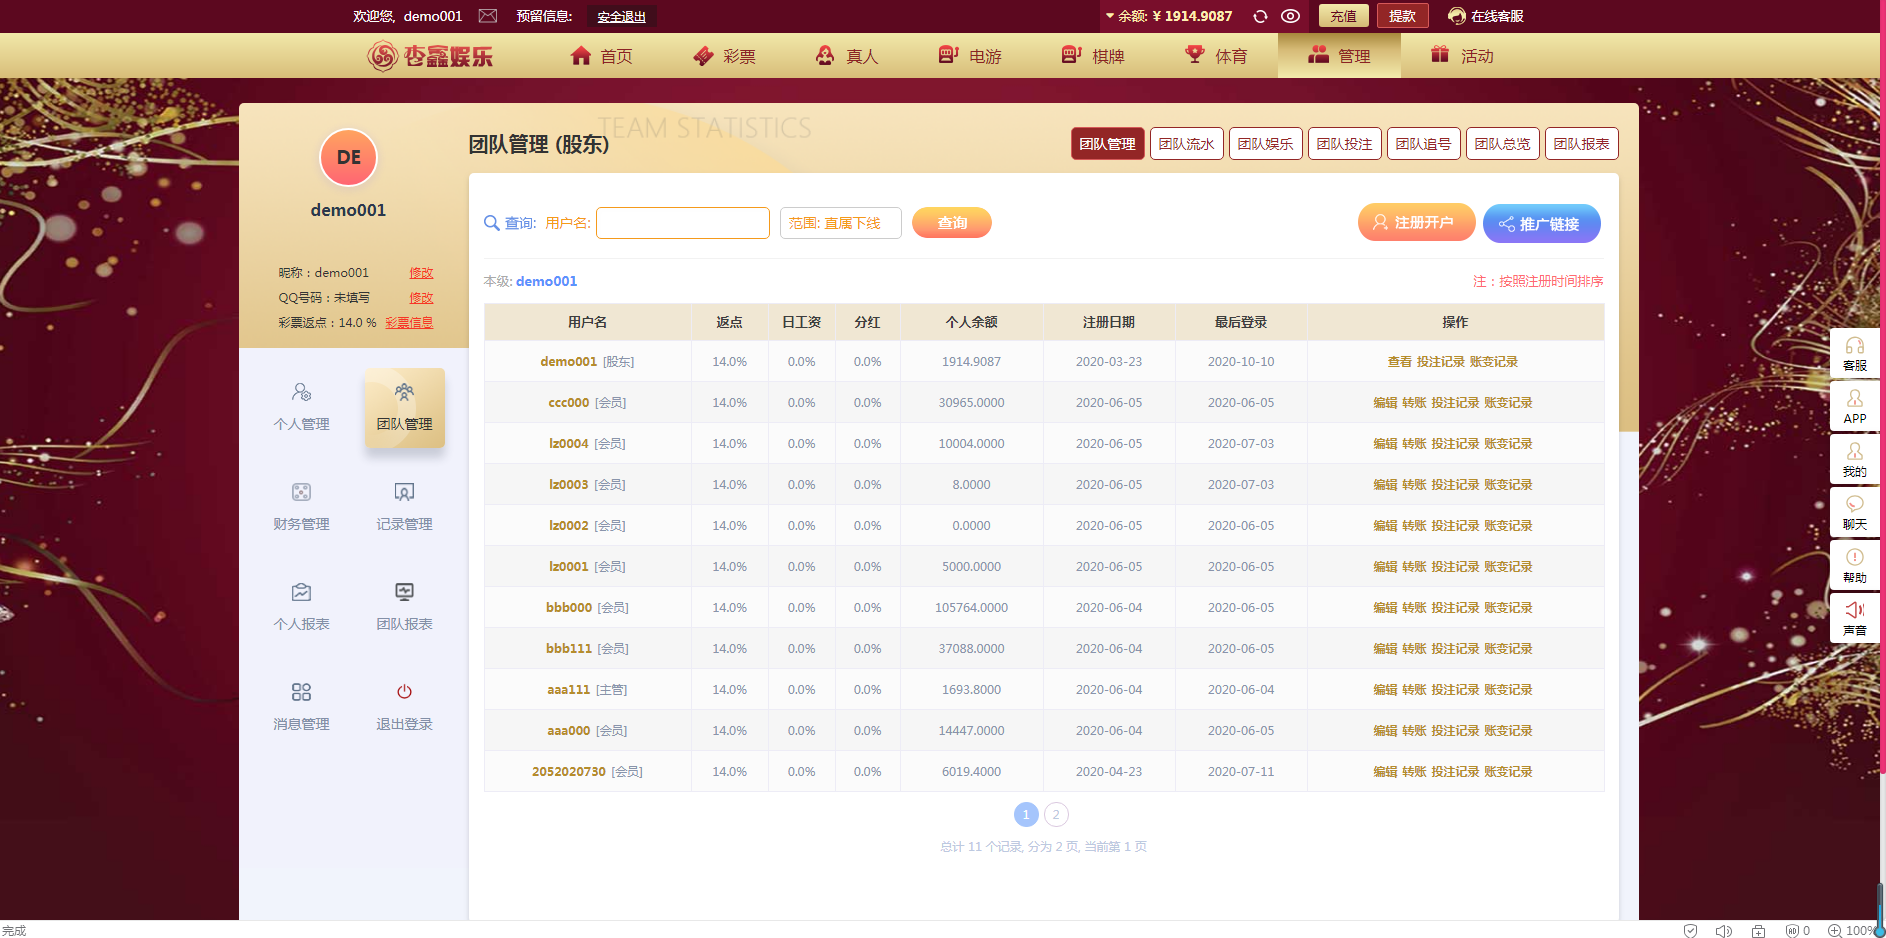The width and height of the screenshot is (1886, 938).
Task: Select page 1 of results
Action: pyautogui.click(x=1026, y=815)
